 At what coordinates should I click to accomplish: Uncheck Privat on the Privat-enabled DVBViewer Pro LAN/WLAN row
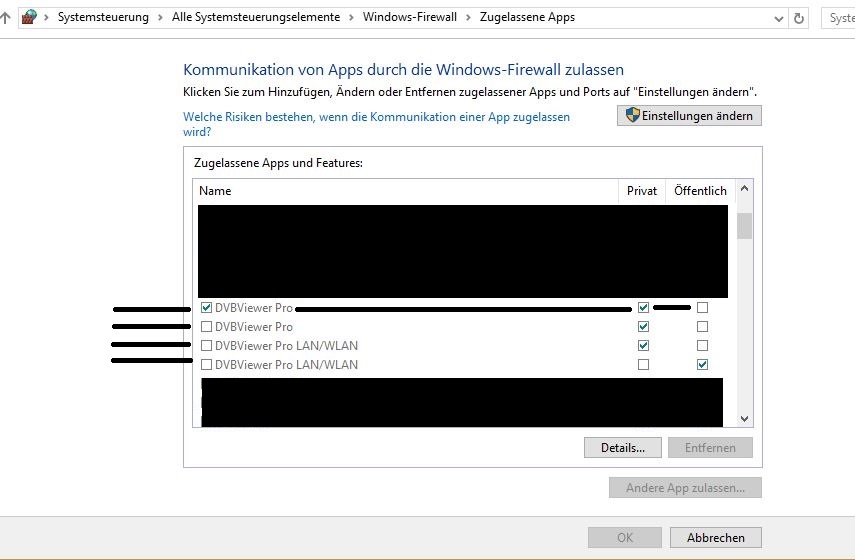click(643, 346)
